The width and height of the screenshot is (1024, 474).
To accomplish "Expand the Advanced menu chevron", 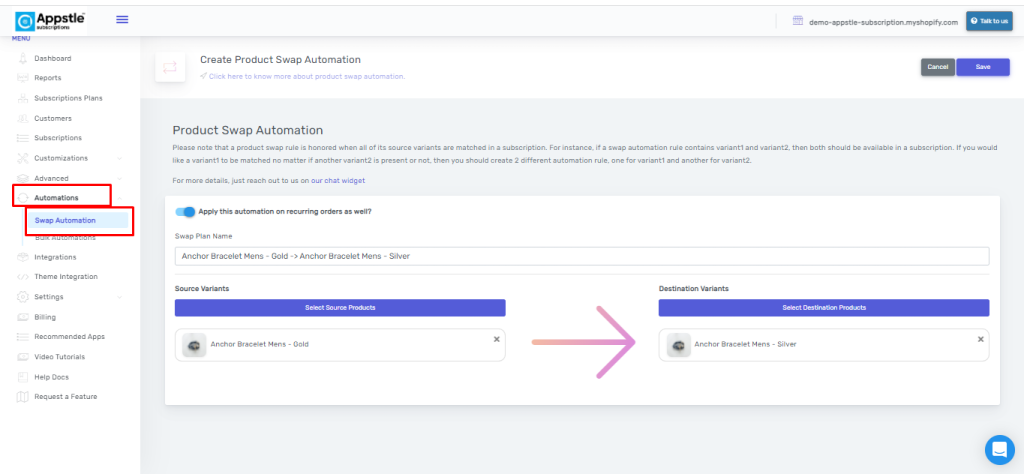I will tap(120, 178).
